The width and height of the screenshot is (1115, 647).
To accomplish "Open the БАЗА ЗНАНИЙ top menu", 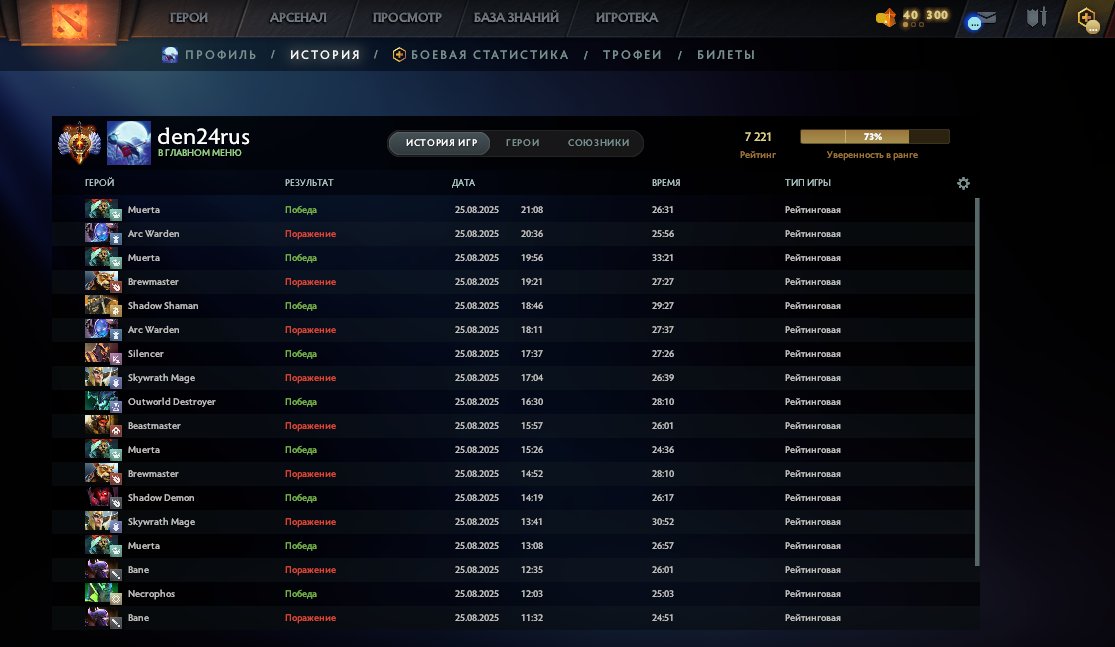I will click(516, 18).
